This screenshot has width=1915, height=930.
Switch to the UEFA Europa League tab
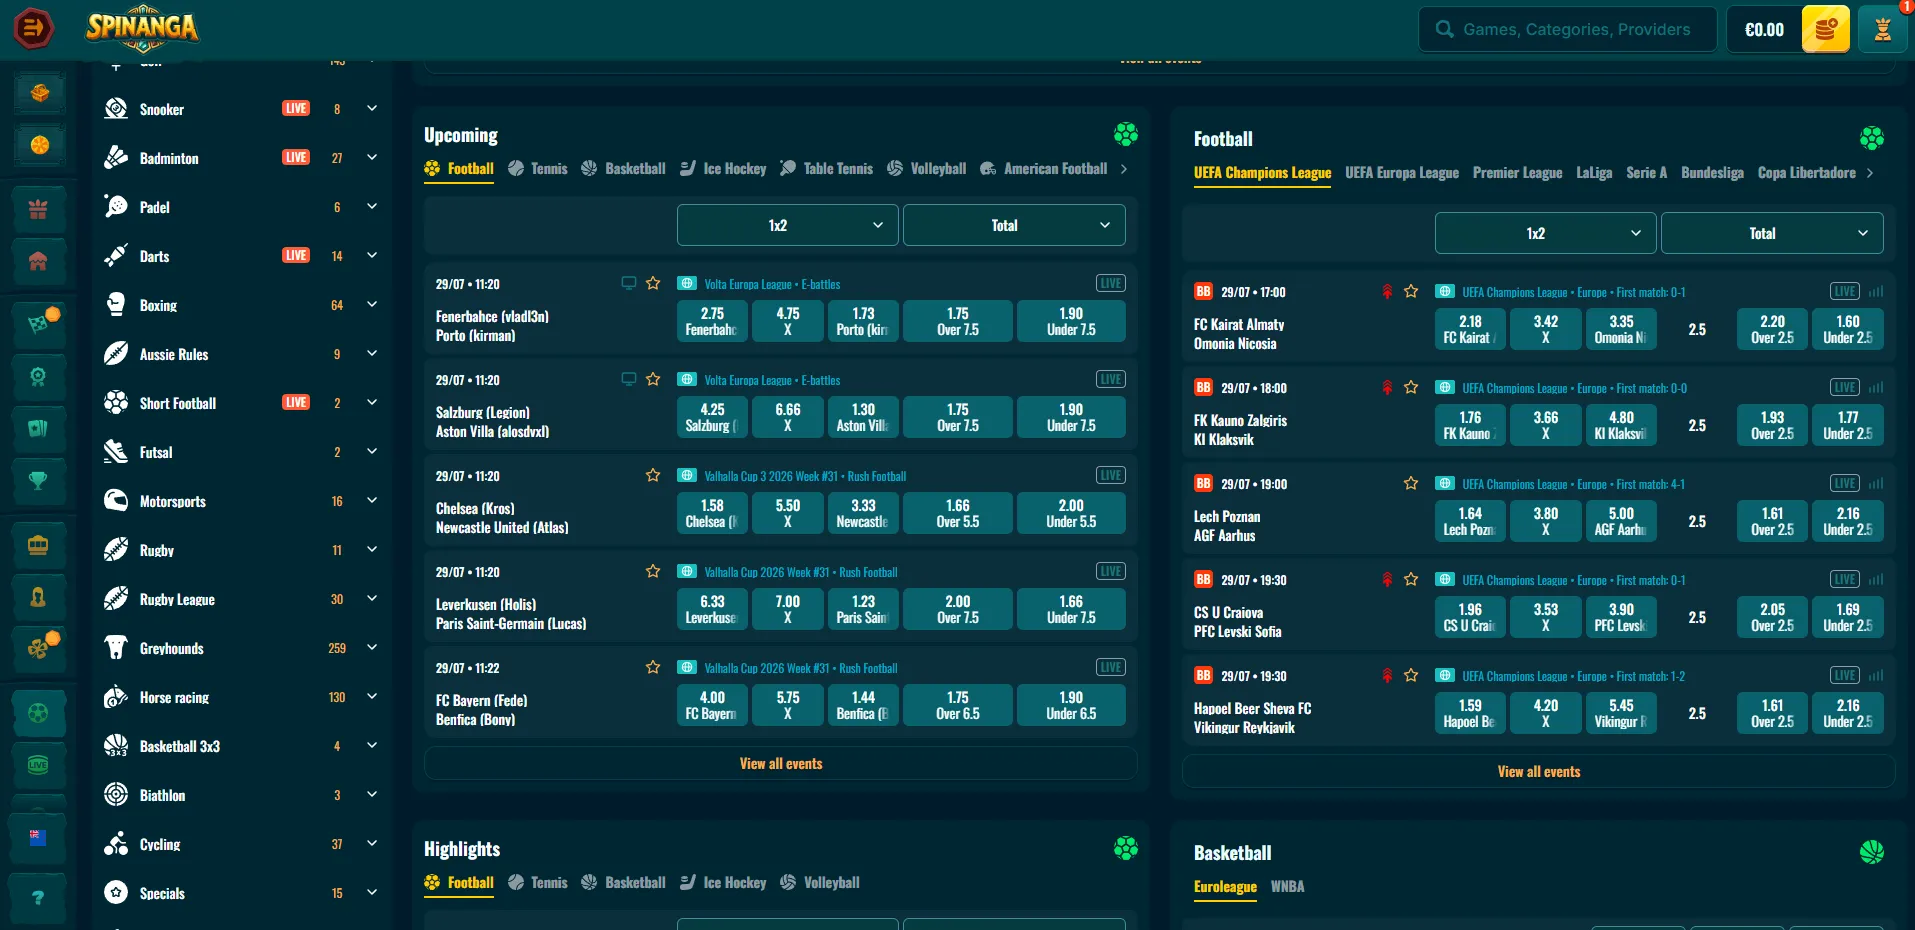pos(1402,173)
